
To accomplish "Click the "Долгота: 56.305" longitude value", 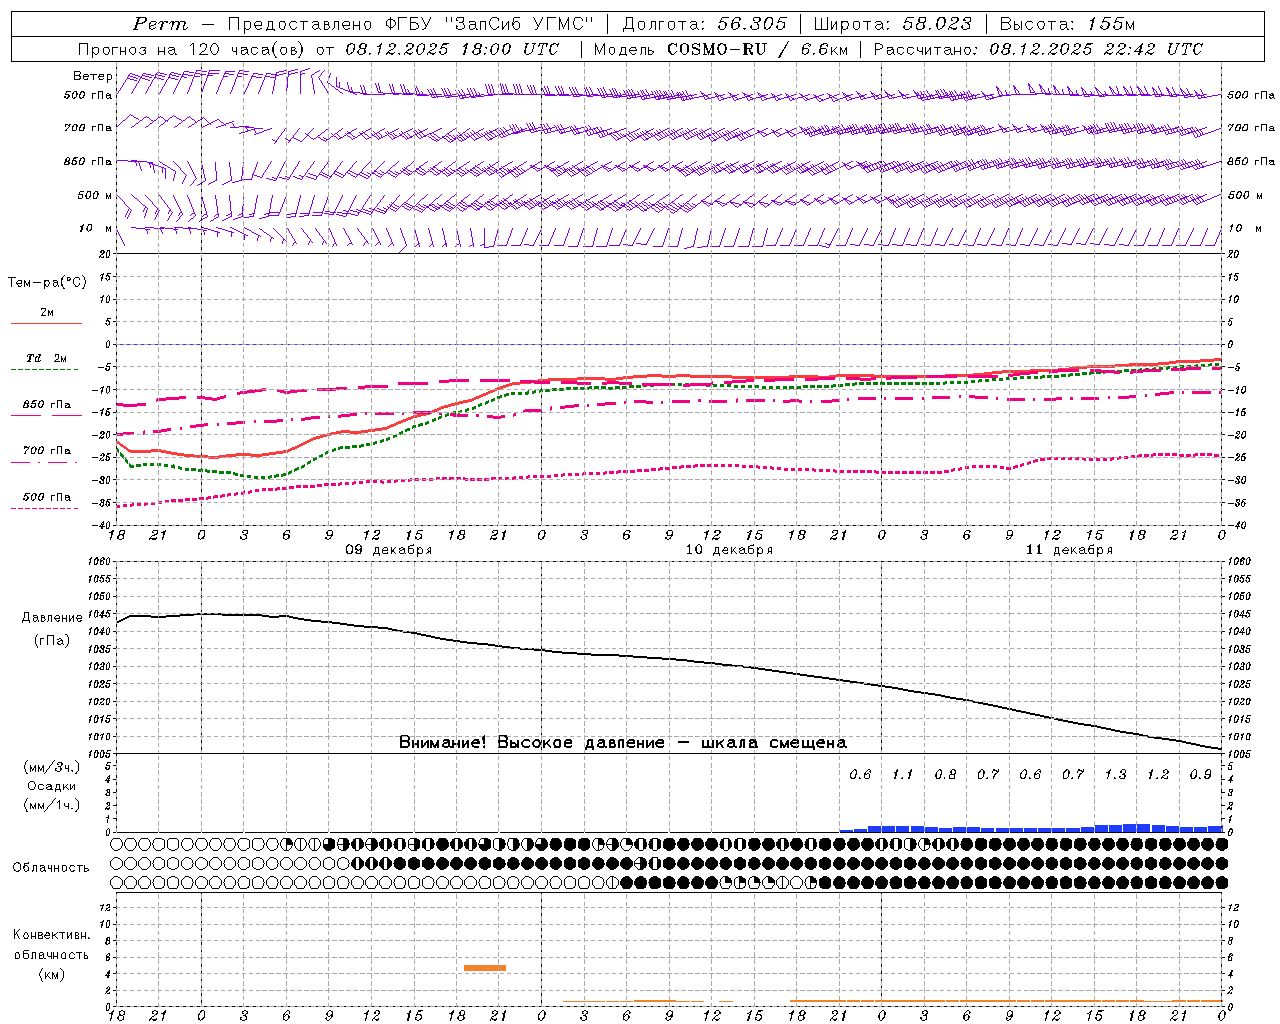I will click(705, 24).
